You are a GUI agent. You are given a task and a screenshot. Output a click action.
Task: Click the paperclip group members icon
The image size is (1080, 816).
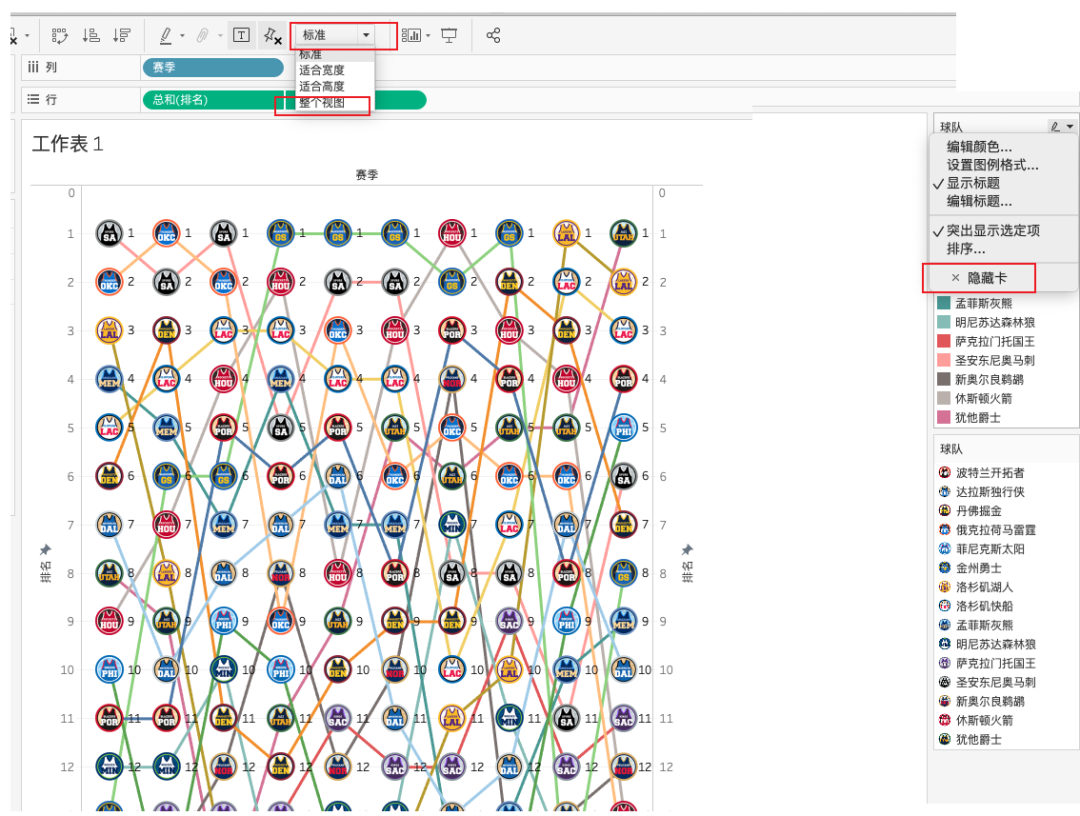click(202, 35)
